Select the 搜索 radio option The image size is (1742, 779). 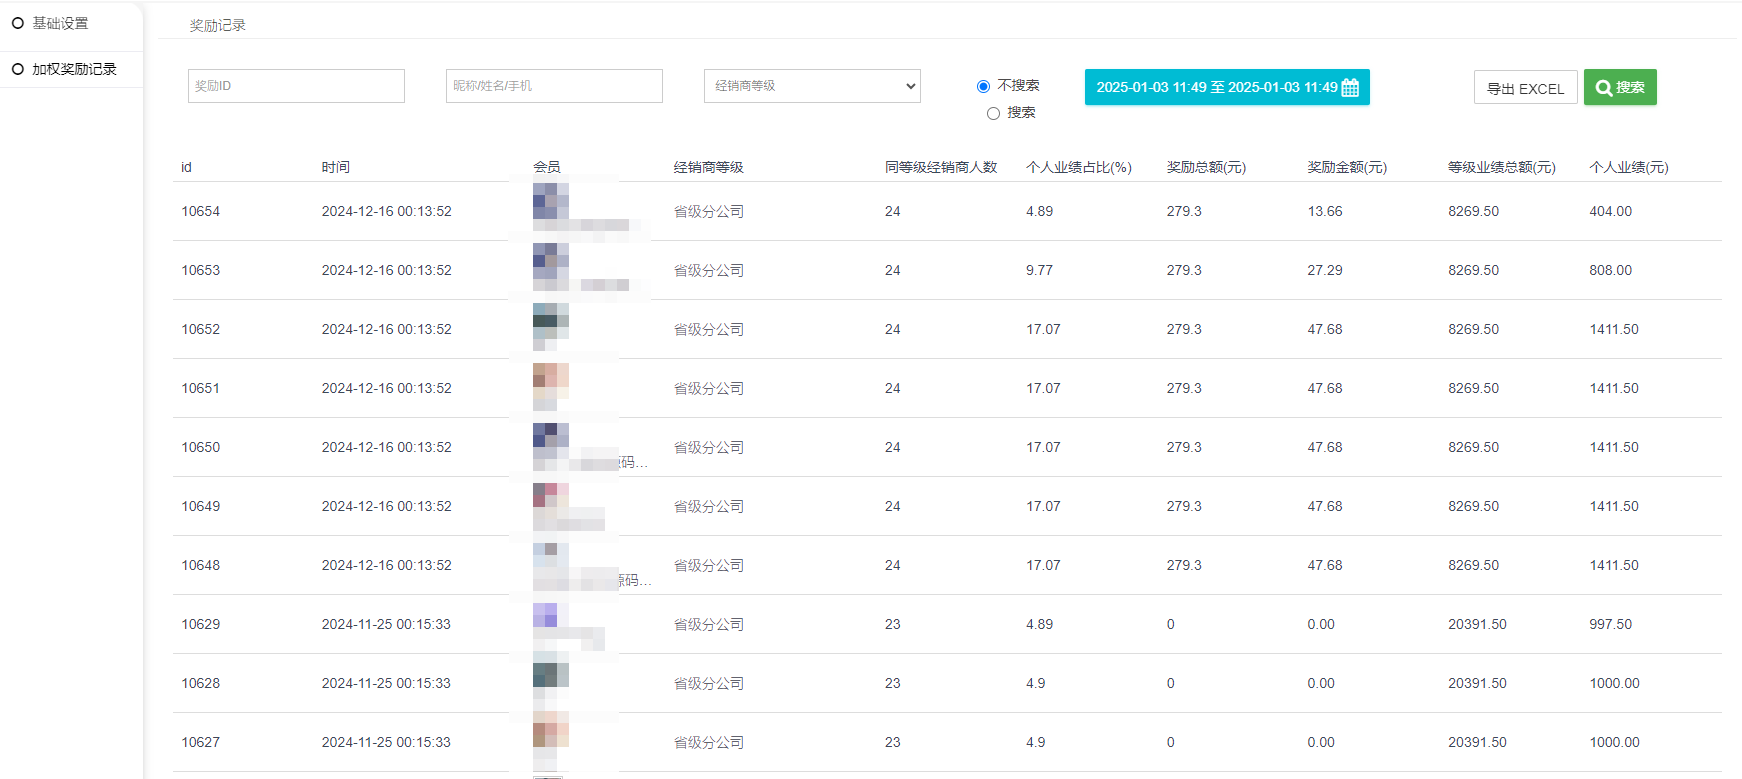pyautogui.click(x=993, y=113)
